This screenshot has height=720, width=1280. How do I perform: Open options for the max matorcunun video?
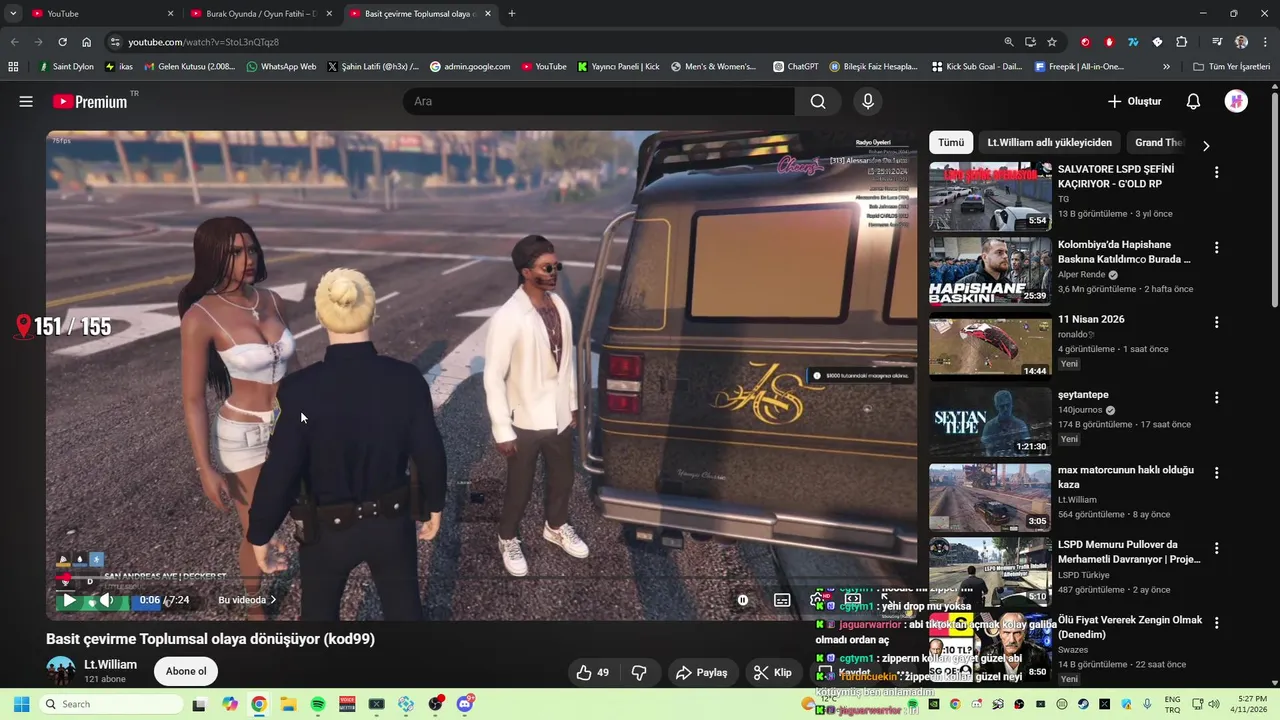click(x=1216, y=472)
